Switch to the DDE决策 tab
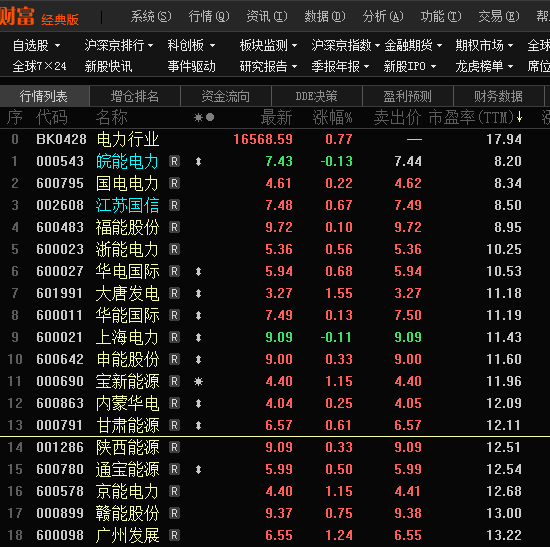 coord(317,96)
